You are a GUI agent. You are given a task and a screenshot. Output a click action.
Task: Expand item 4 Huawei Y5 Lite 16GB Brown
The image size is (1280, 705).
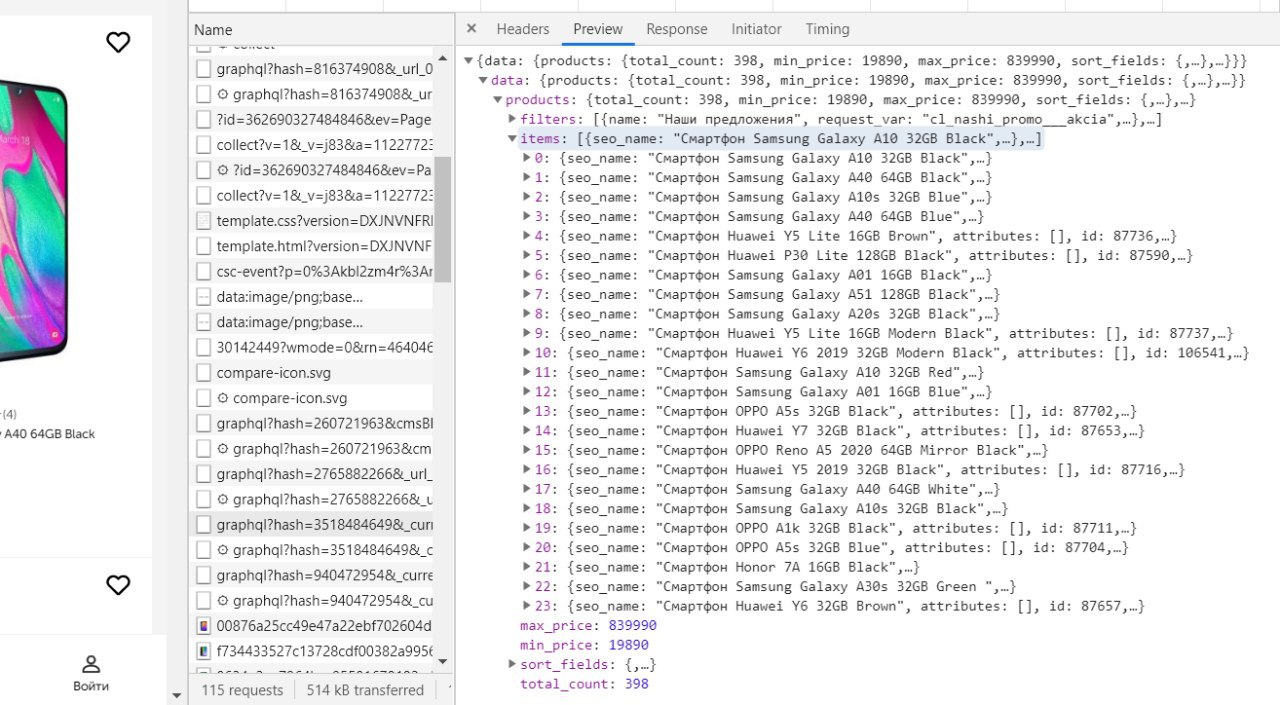[528, 236]
